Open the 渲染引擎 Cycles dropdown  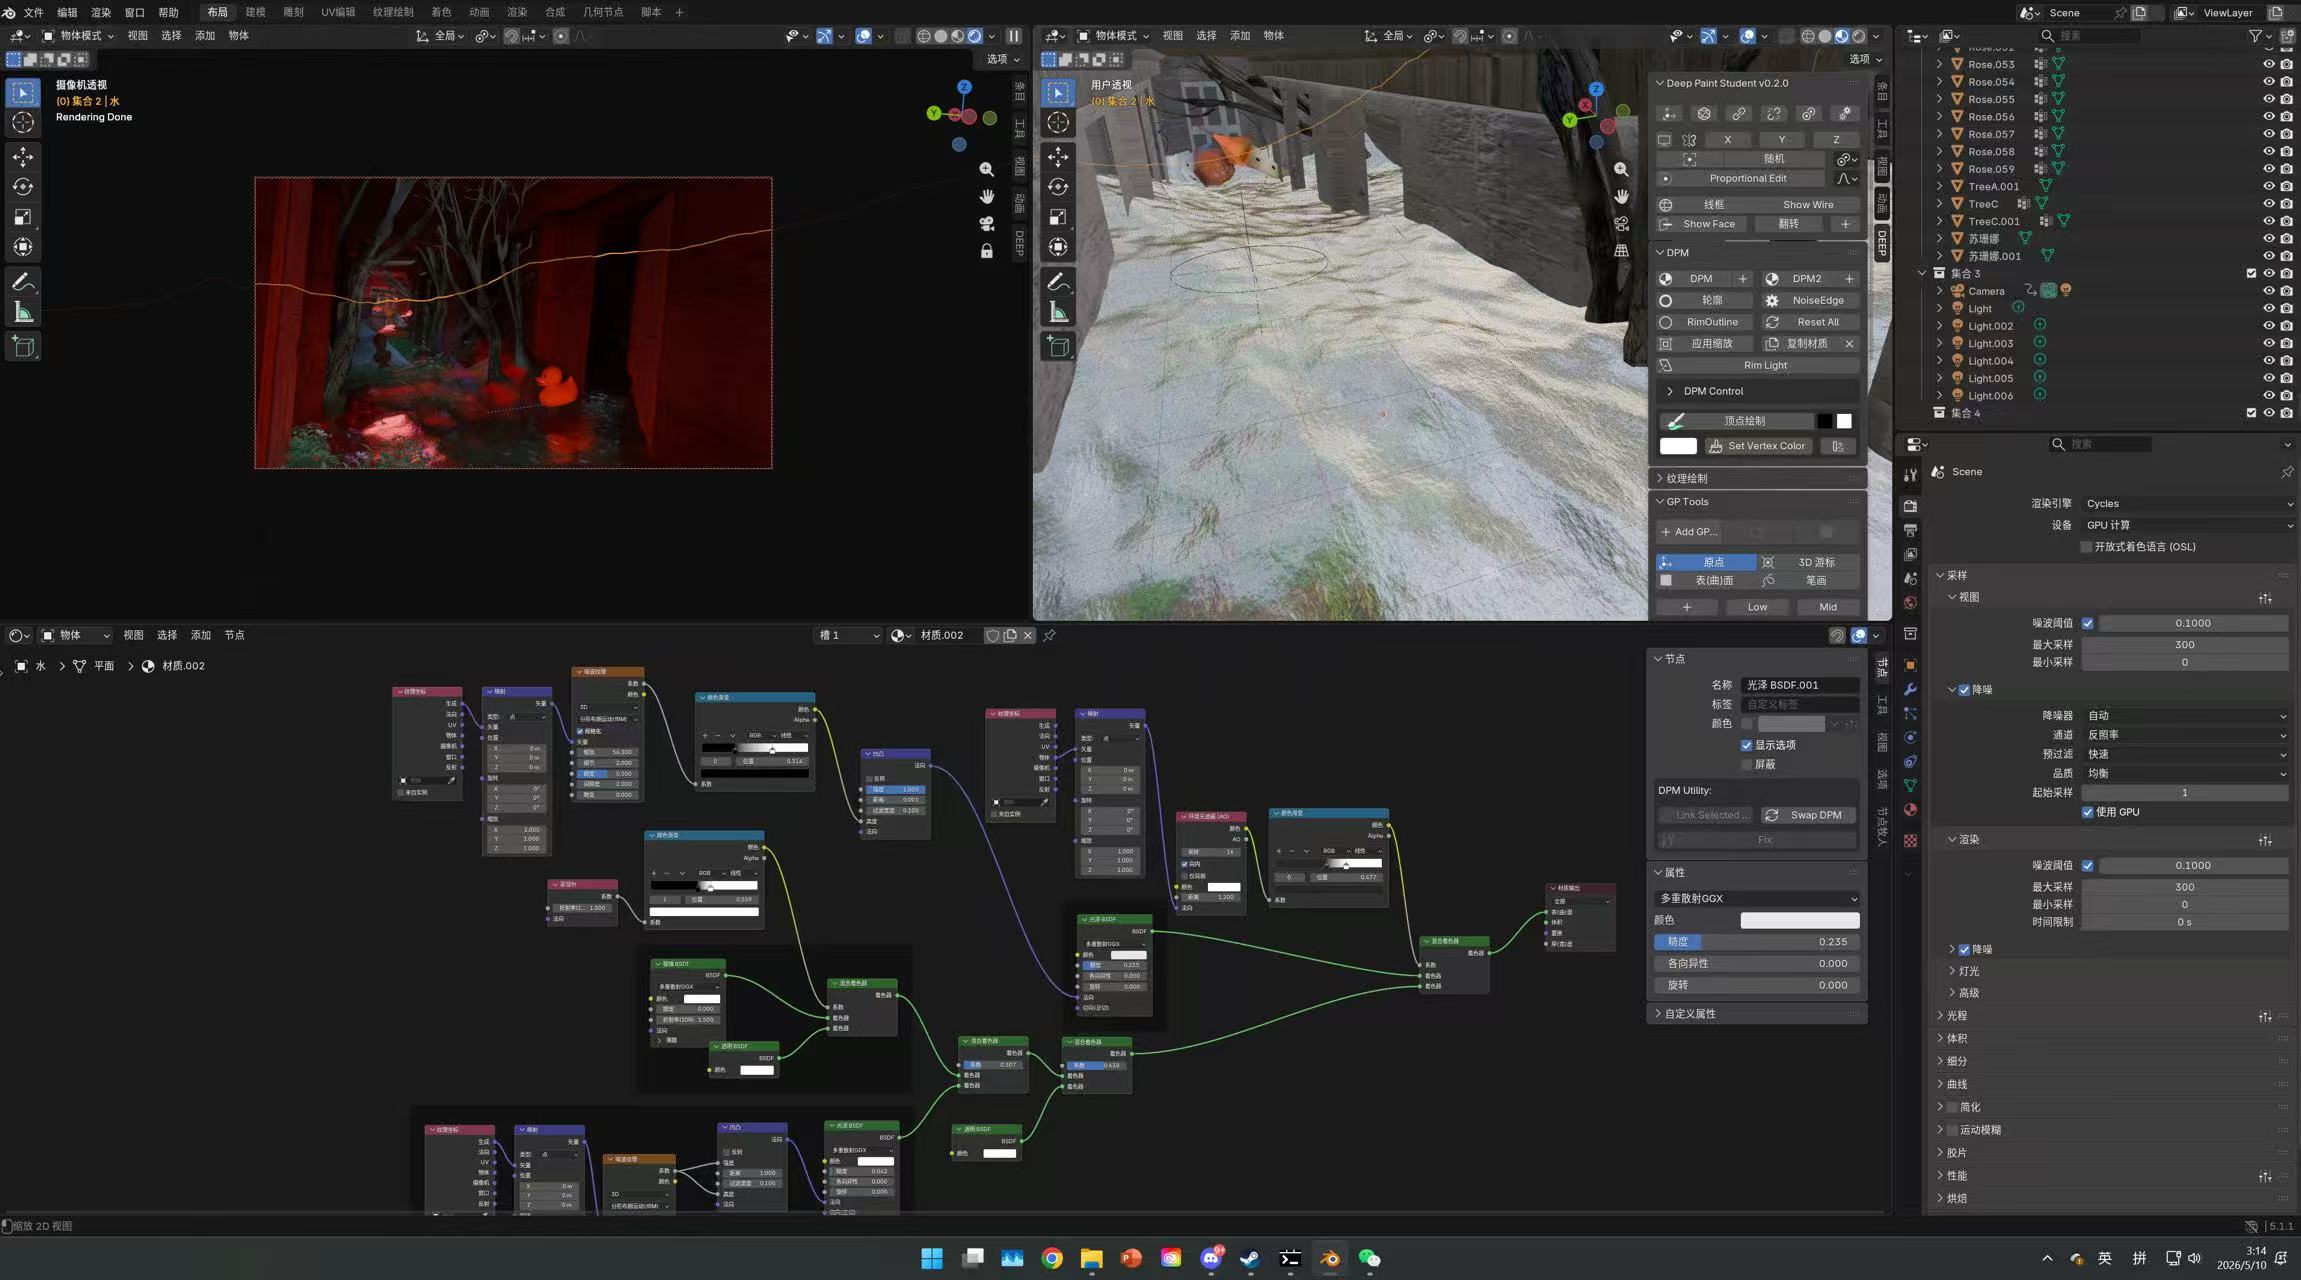2188,504
